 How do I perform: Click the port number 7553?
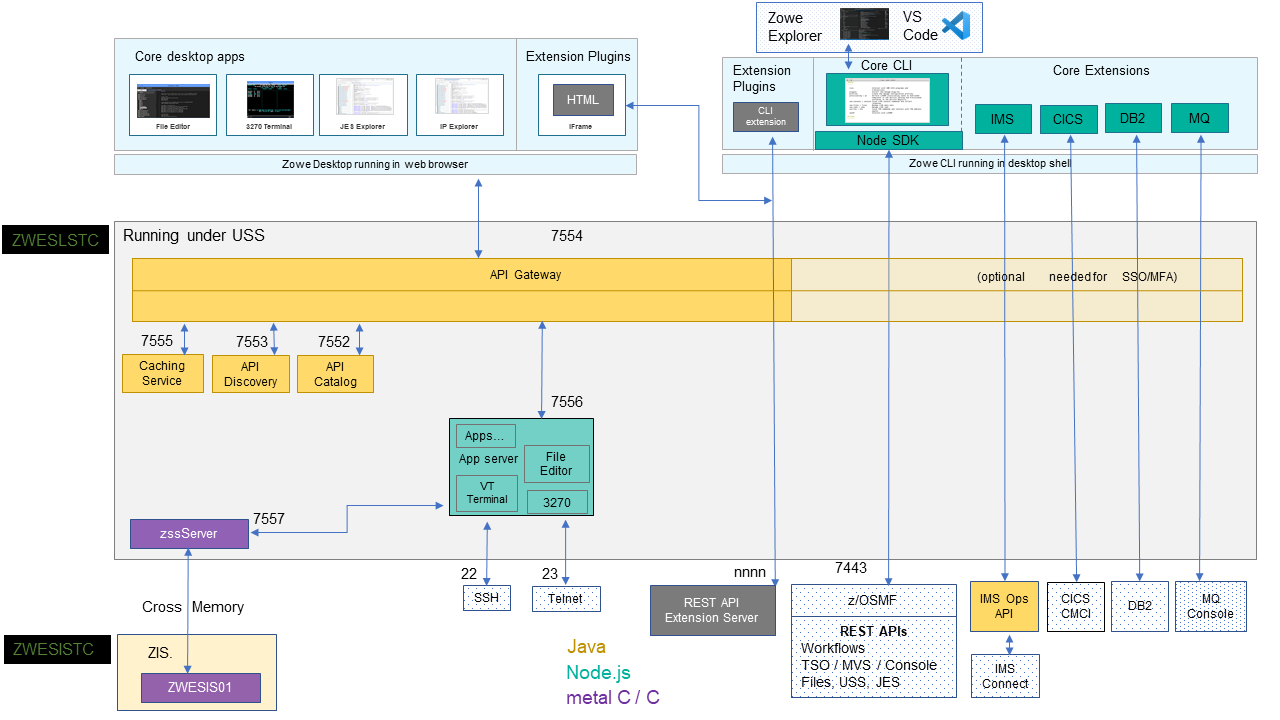252,342
